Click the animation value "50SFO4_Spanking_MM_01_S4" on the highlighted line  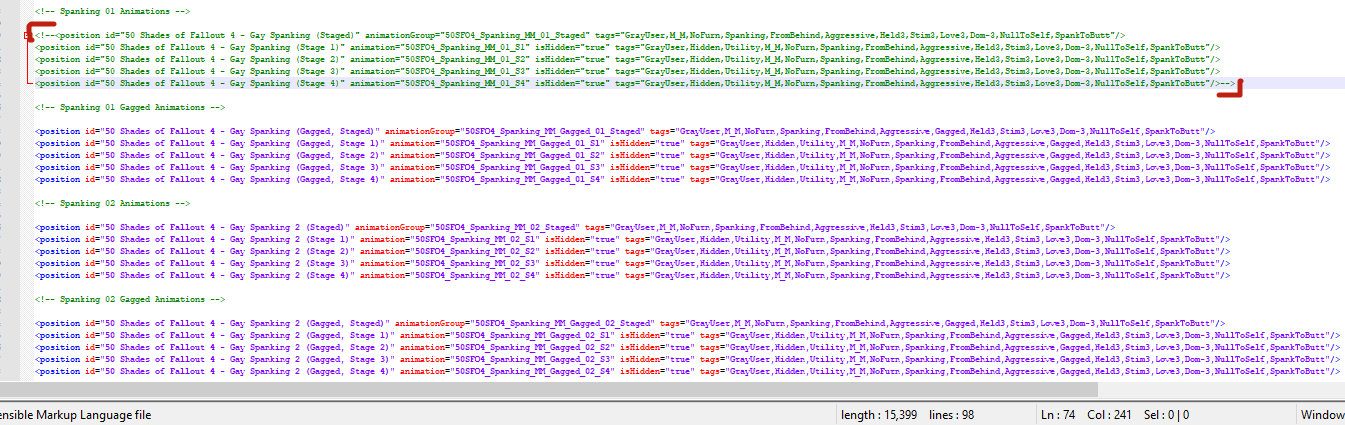467,83
